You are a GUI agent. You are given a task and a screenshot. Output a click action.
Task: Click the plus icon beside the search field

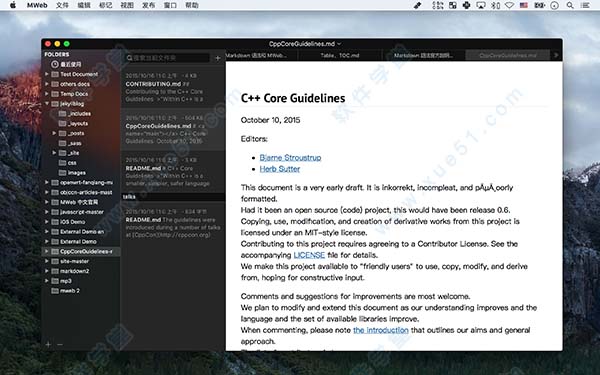[217, 58]
